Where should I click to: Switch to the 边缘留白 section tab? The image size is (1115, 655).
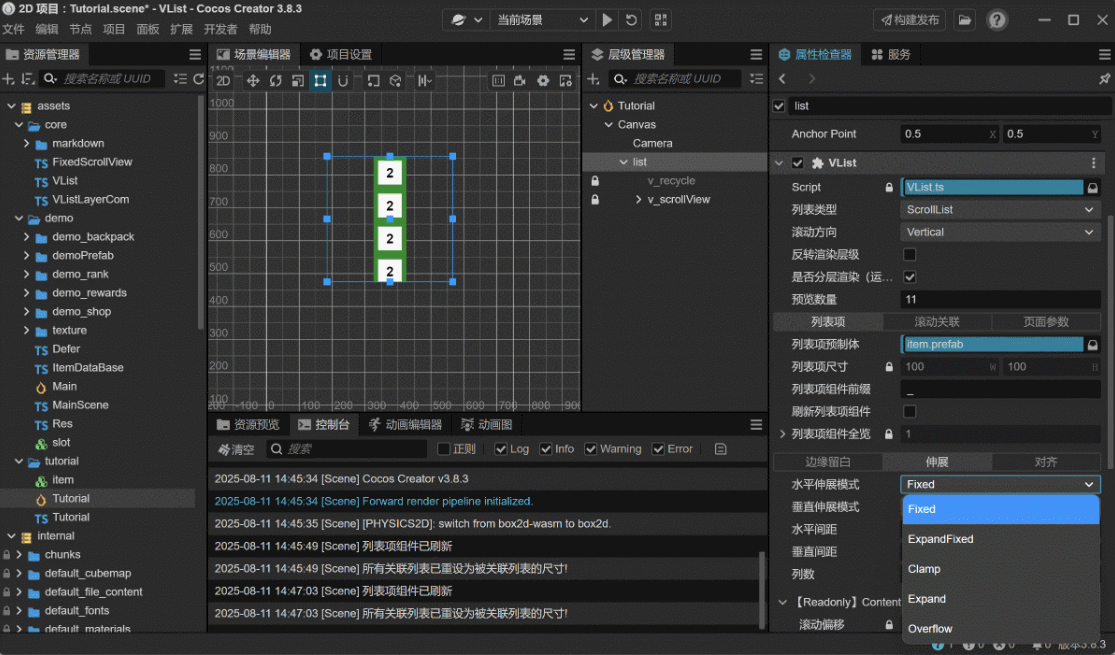point(828,462)
